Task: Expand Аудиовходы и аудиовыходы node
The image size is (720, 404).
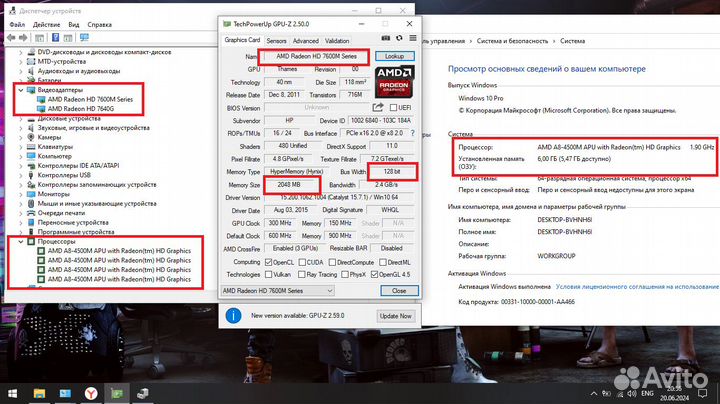Action: pyautogui.click(x=21, y=71)
